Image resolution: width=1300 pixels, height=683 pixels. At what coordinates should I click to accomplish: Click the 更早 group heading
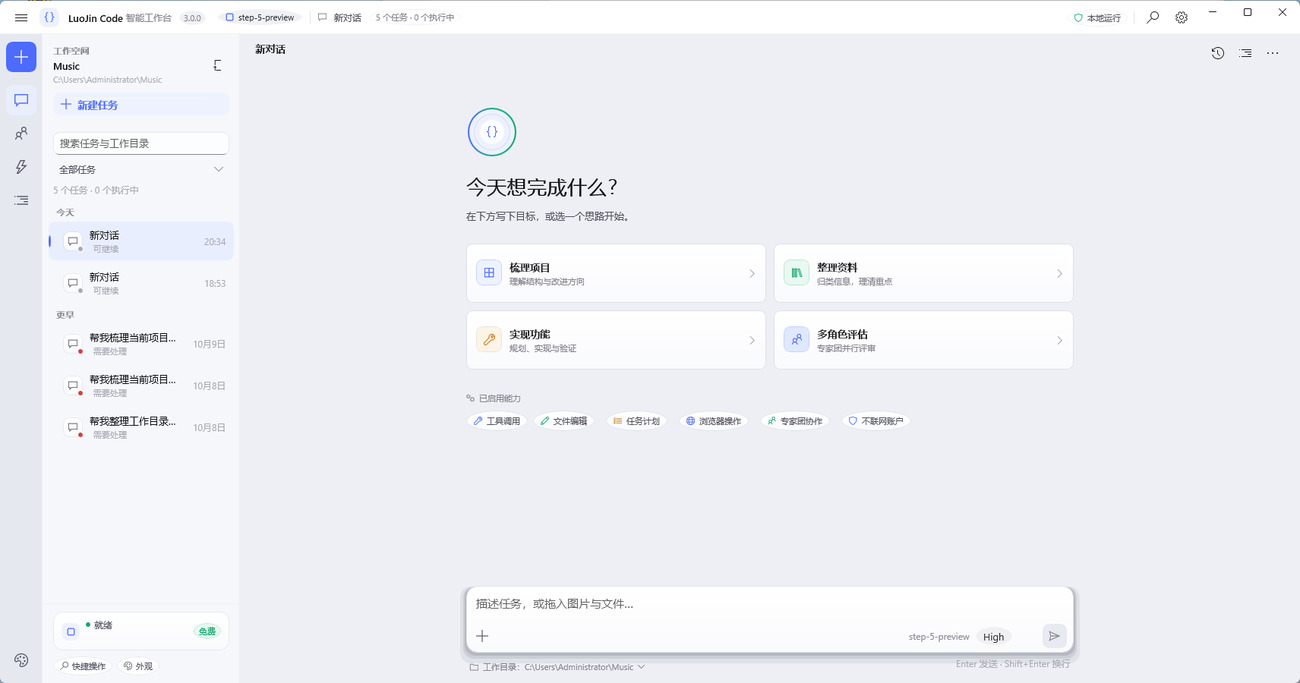[65, 315]
